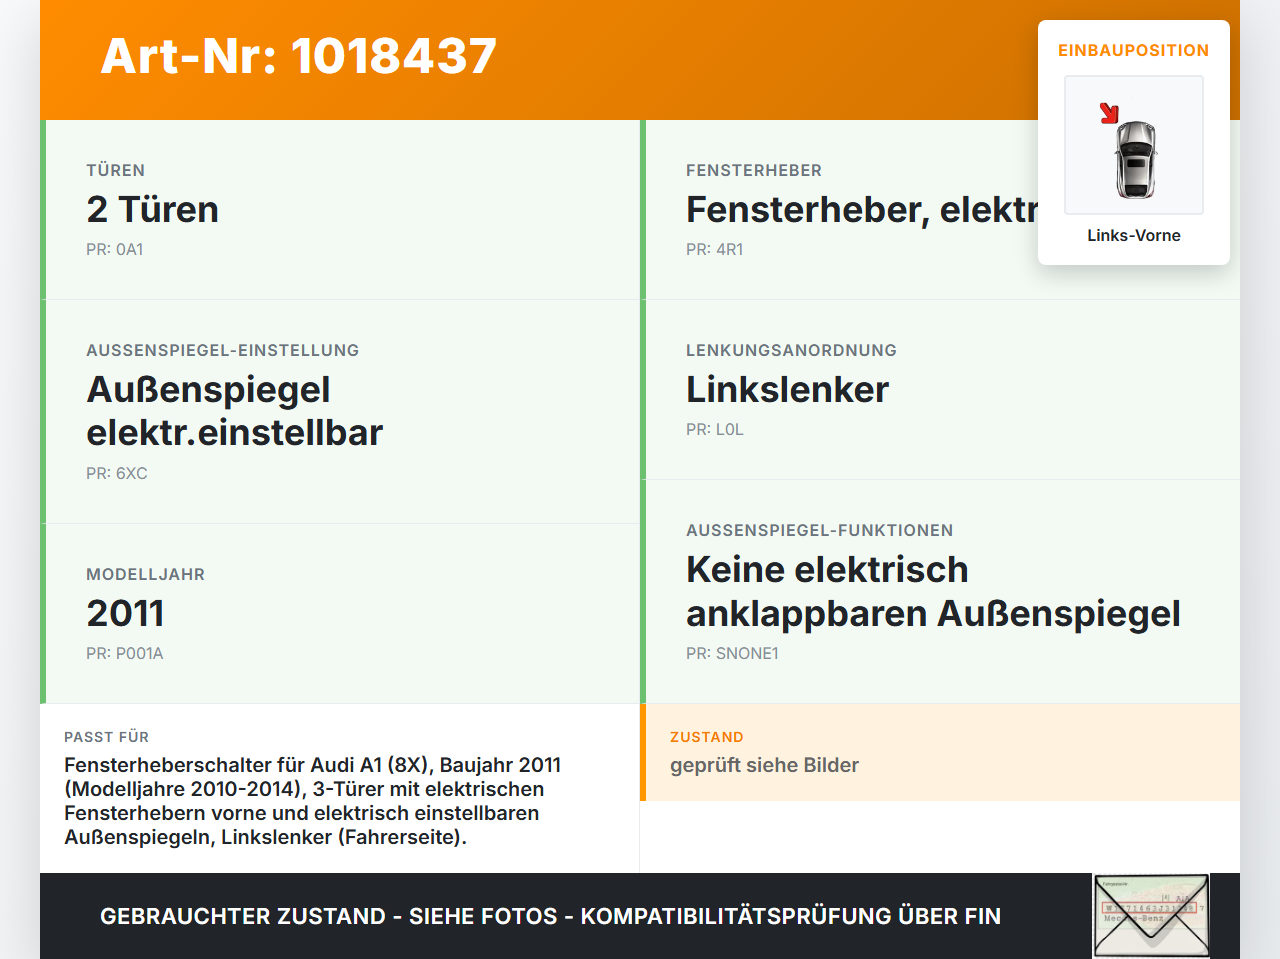
Task: Click the Linkslenker value
Action: (787, 389)
